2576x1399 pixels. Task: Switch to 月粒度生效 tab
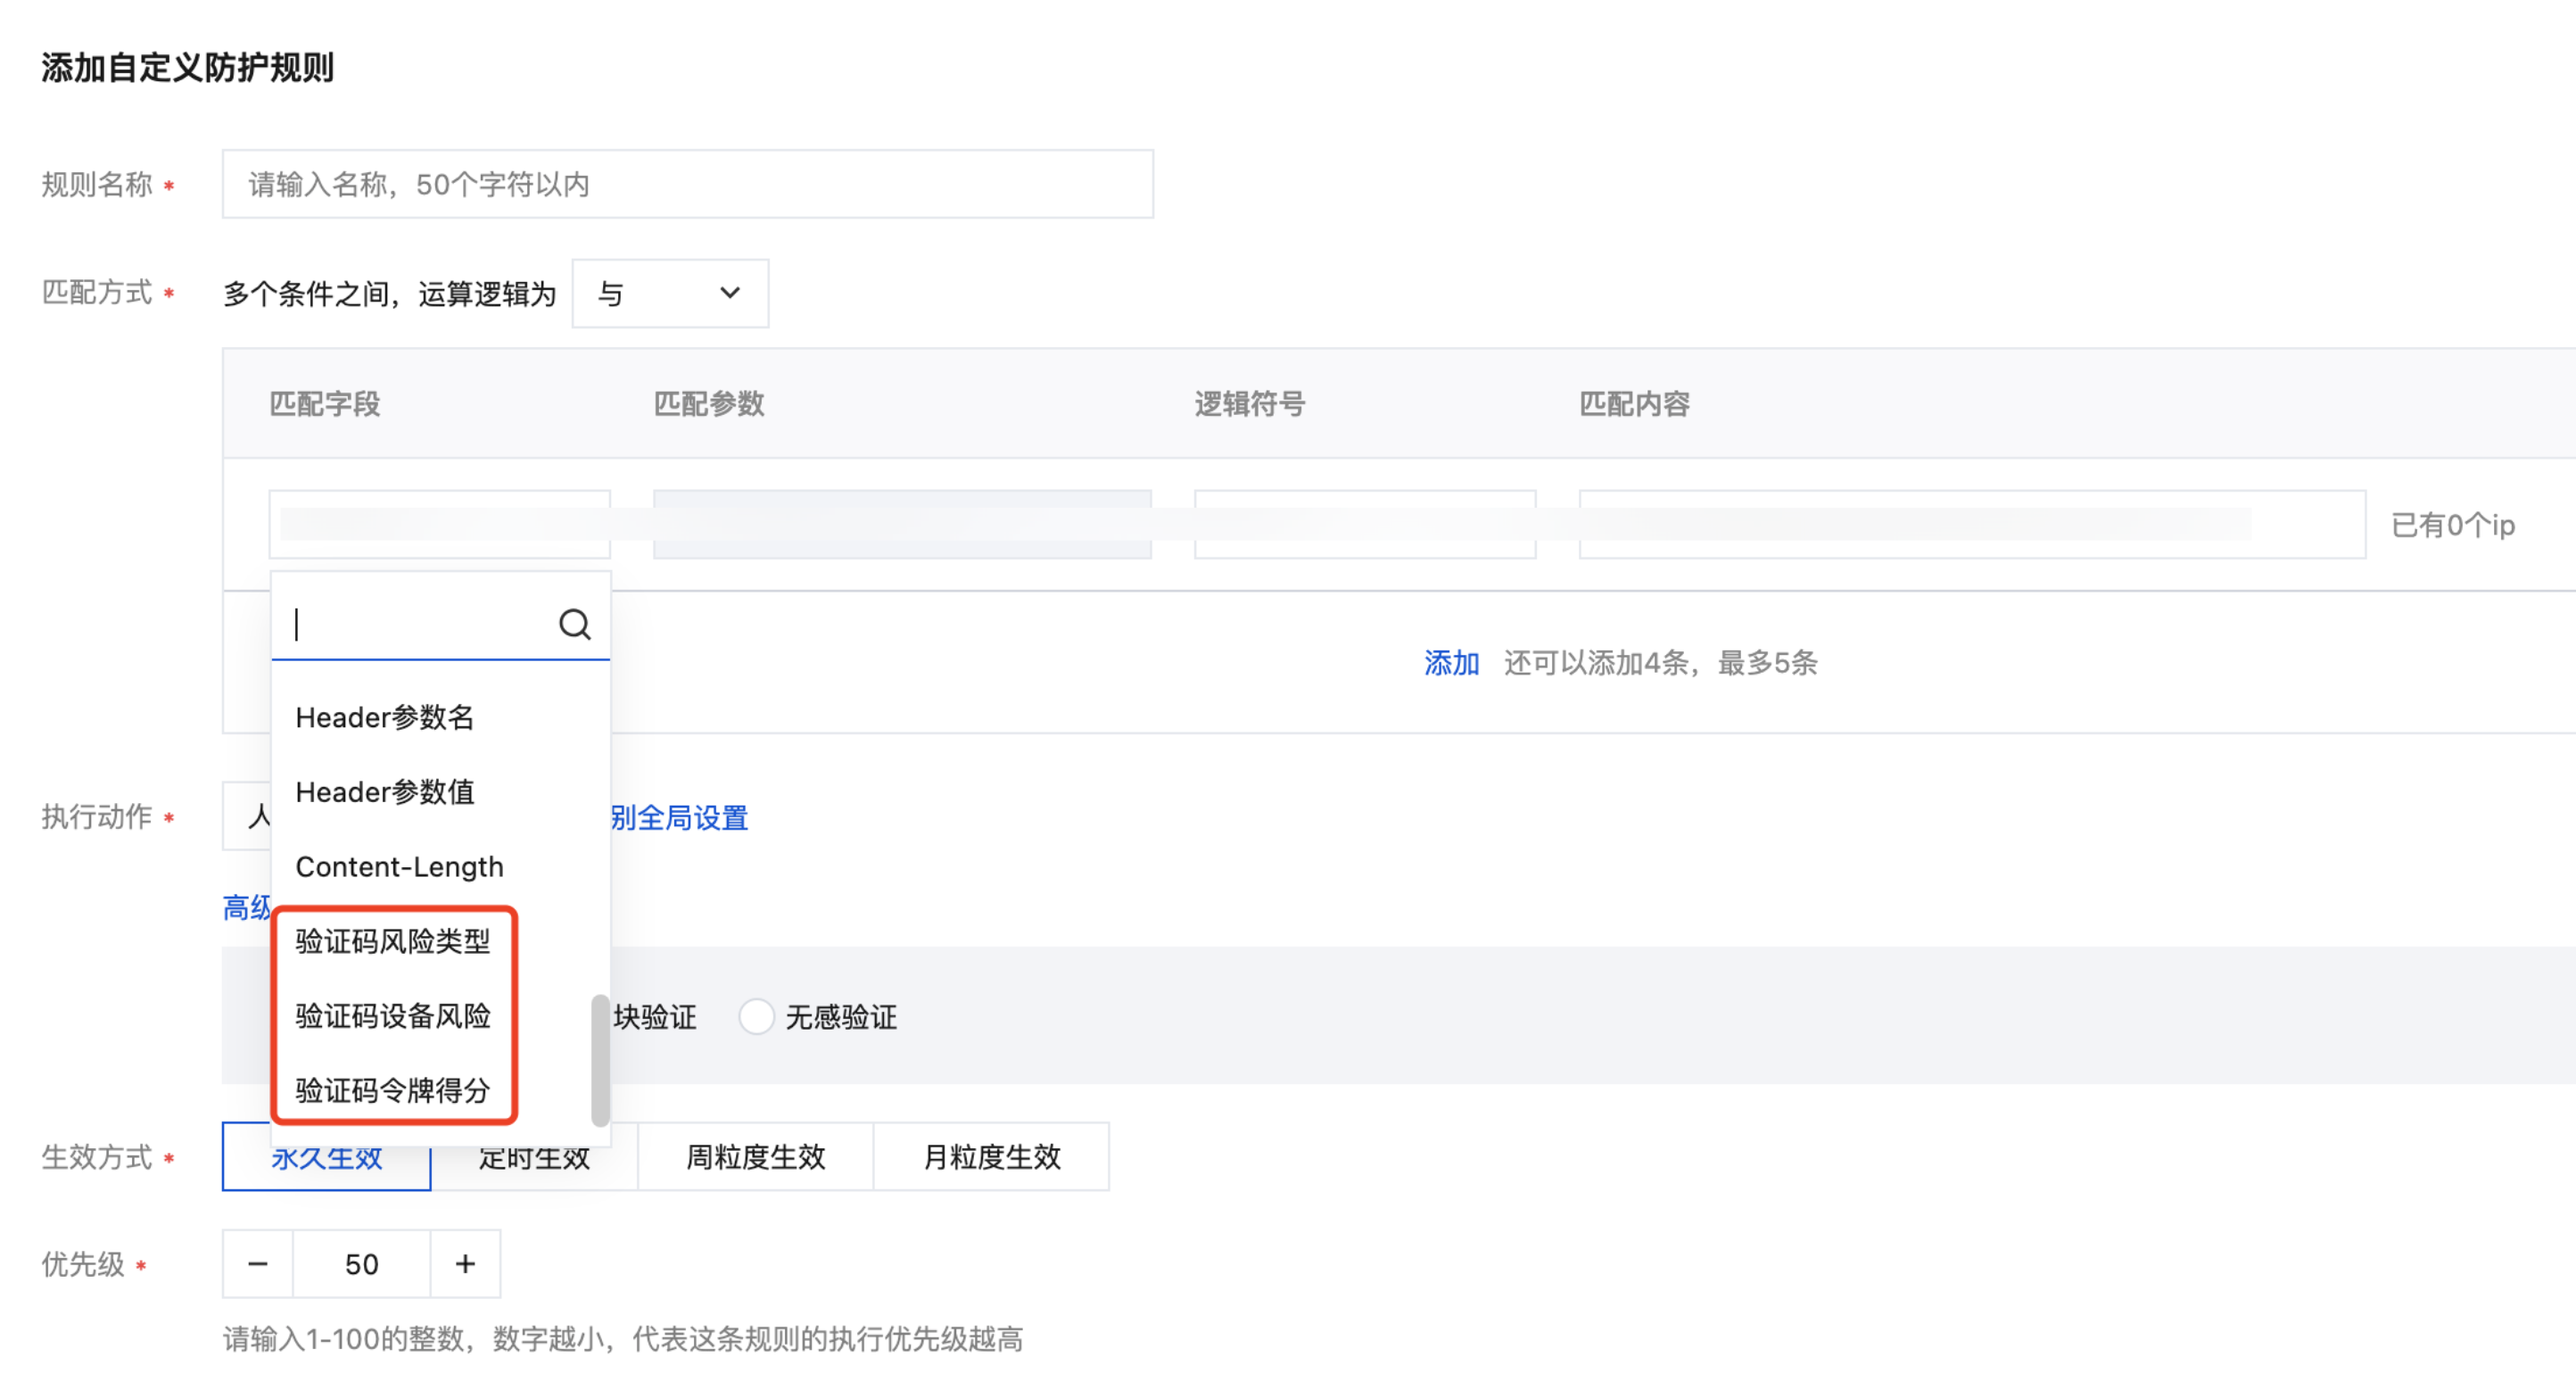991,1157
